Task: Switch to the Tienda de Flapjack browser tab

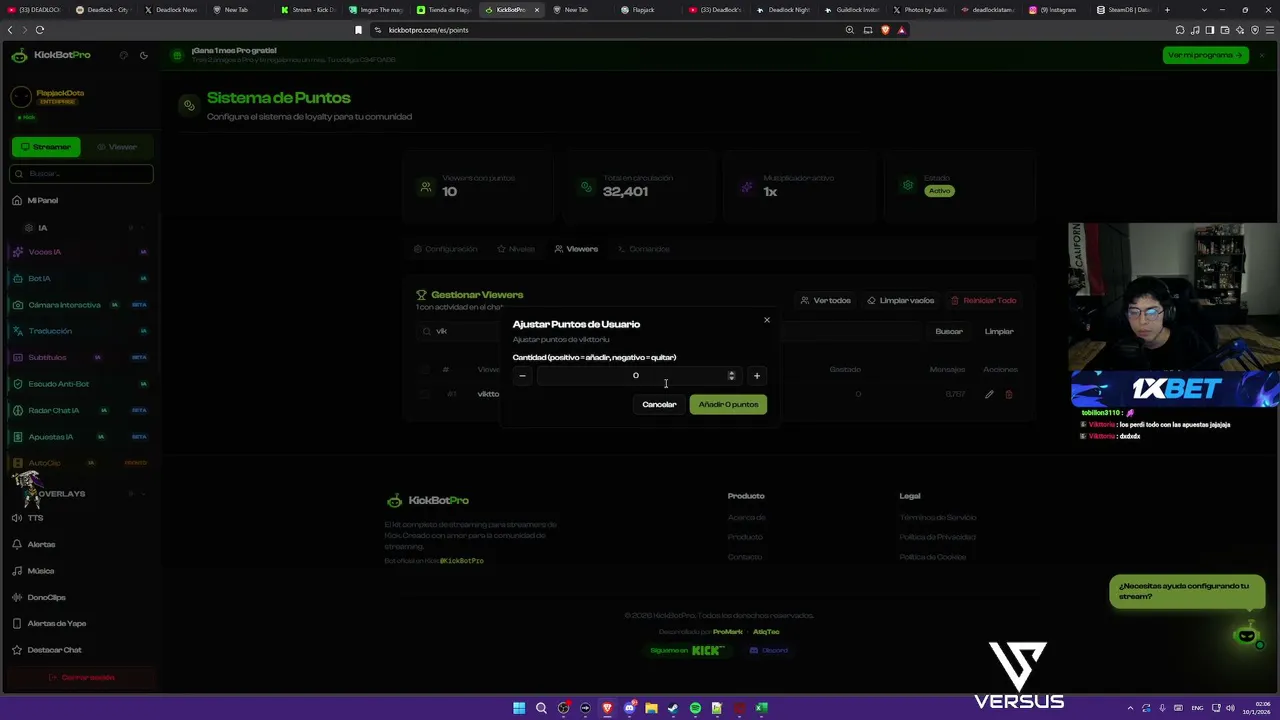Action: tap(442, 9)
